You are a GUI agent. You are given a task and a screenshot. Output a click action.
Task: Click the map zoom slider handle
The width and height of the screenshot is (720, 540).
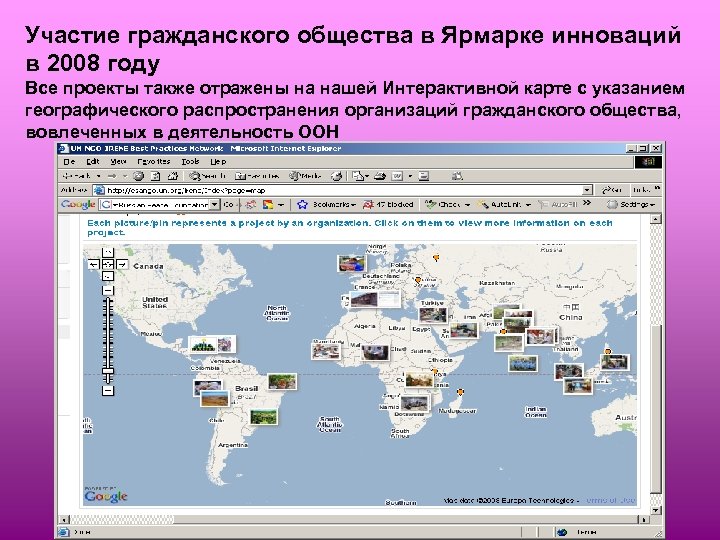[107, 371]
